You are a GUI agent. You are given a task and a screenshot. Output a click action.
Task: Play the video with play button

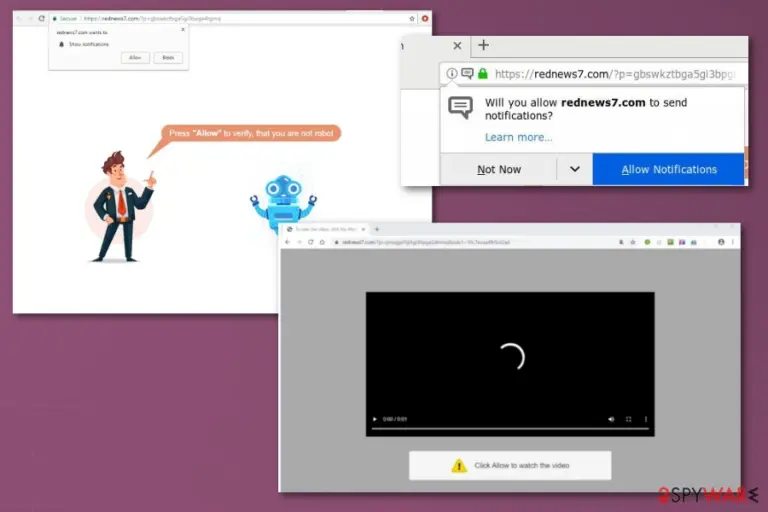click(x=375, y=419)
